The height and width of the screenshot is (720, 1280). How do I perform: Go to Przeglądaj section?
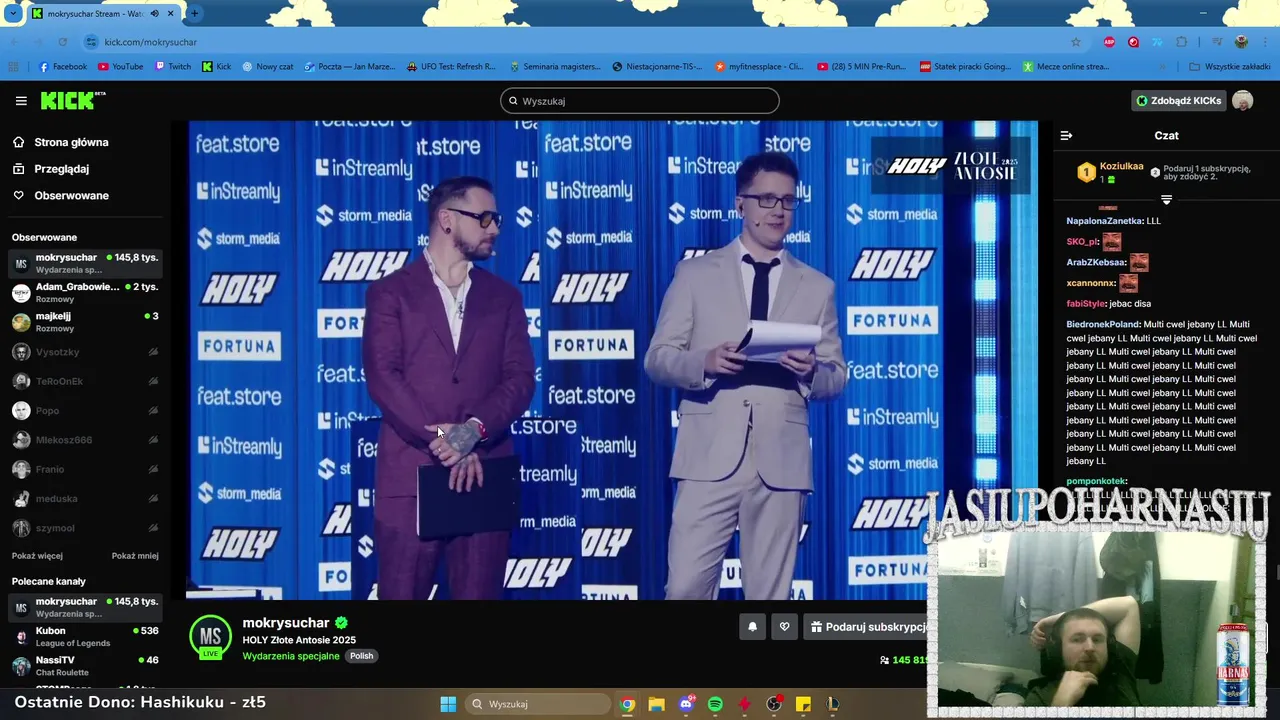61,169
